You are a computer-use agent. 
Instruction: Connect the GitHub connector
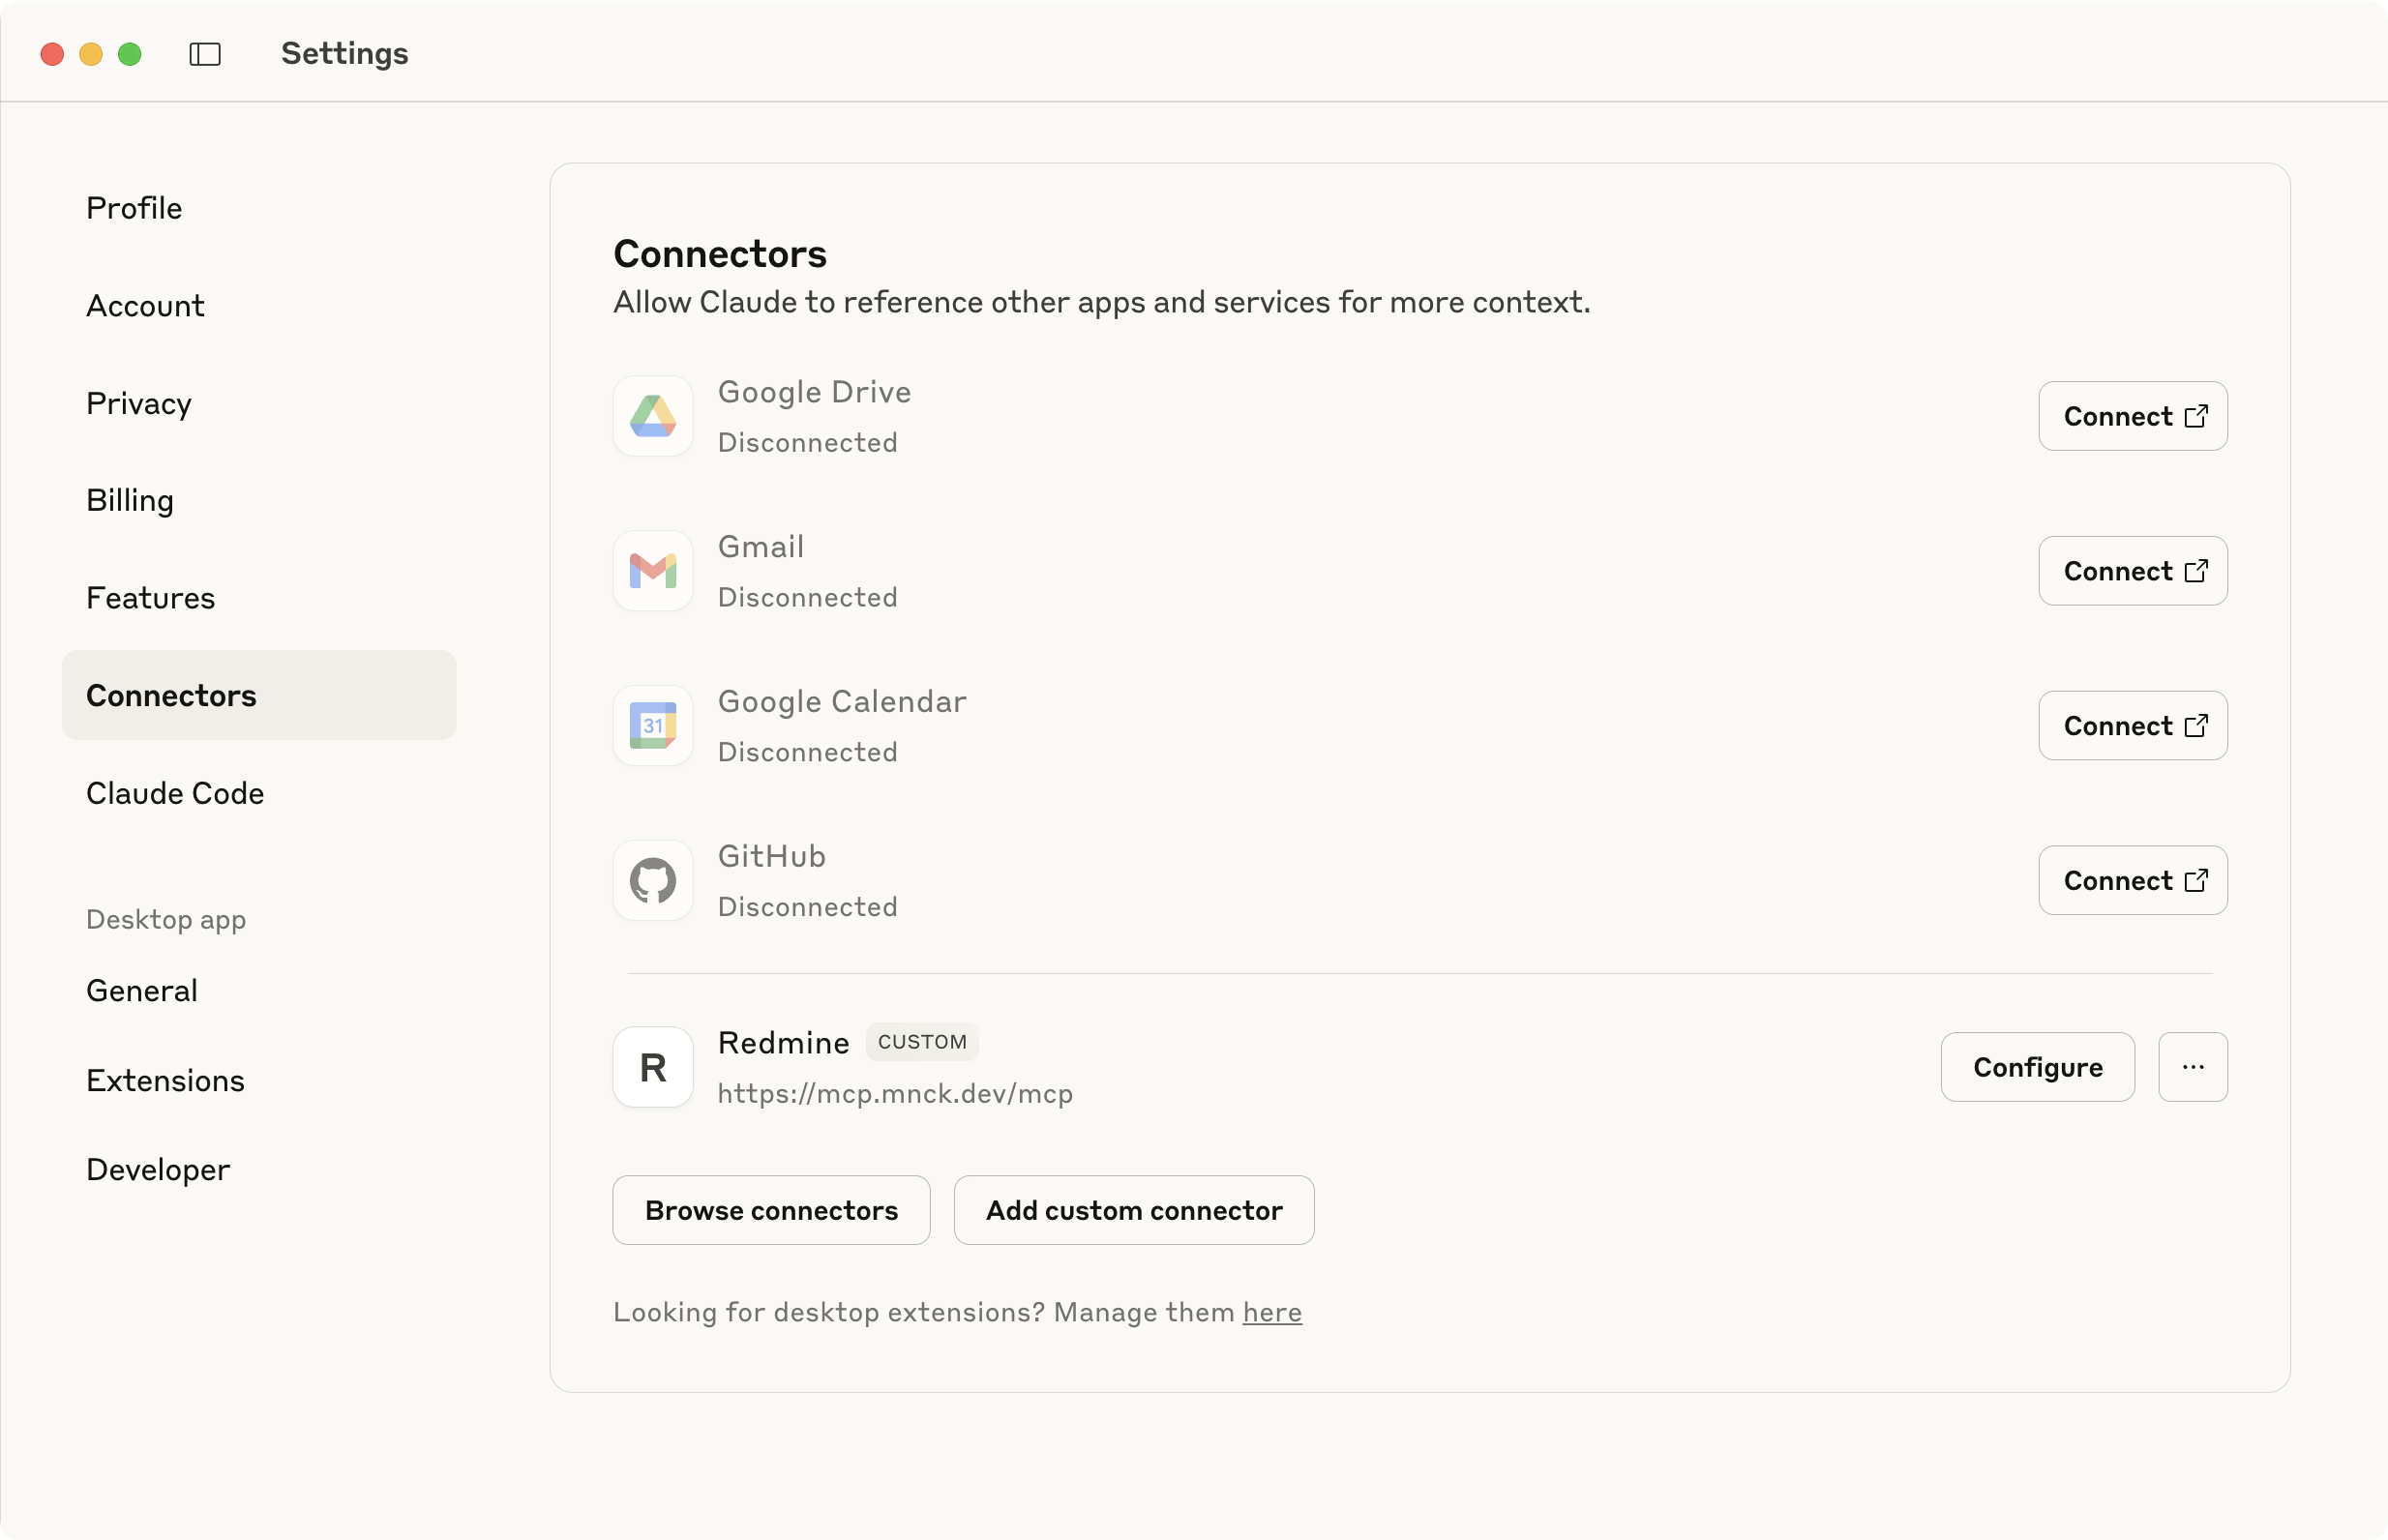tap(2132, 881)
